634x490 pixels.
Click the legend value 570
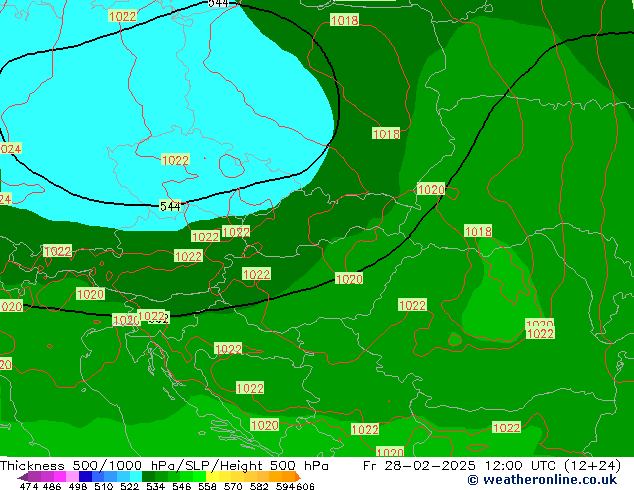[233, 486]
